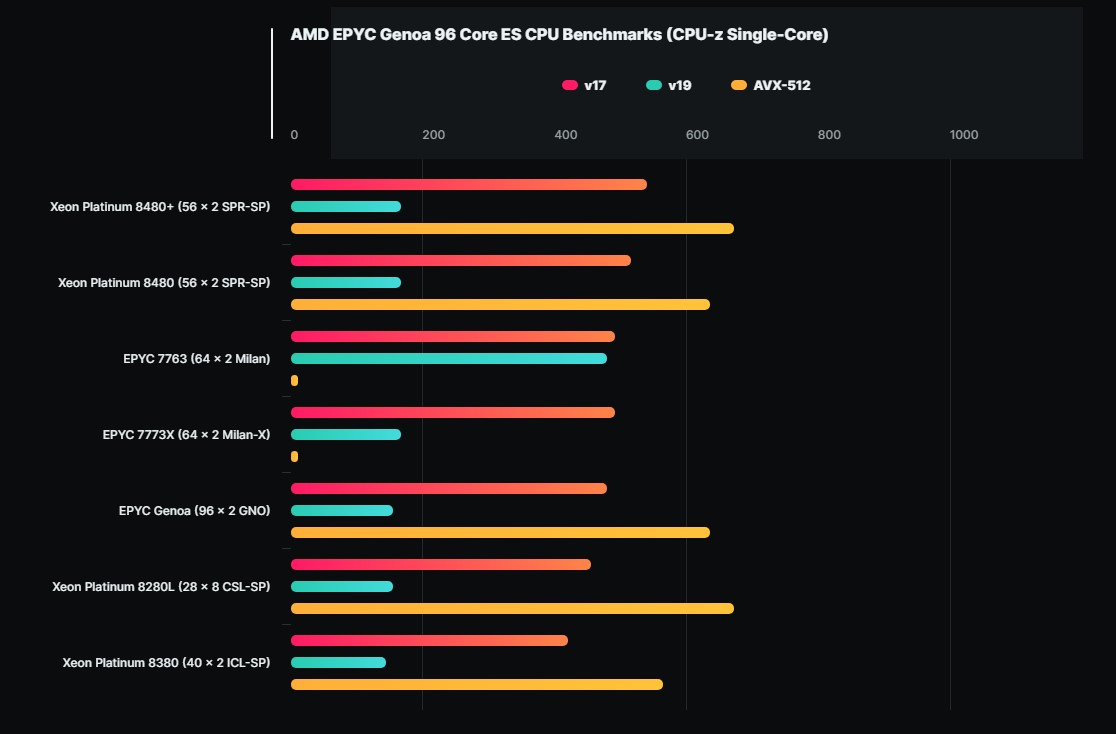Select the AVX-512 bar for Xeon Platinum 8480+
1116x734 pixels.
click(x=512, y=229)
